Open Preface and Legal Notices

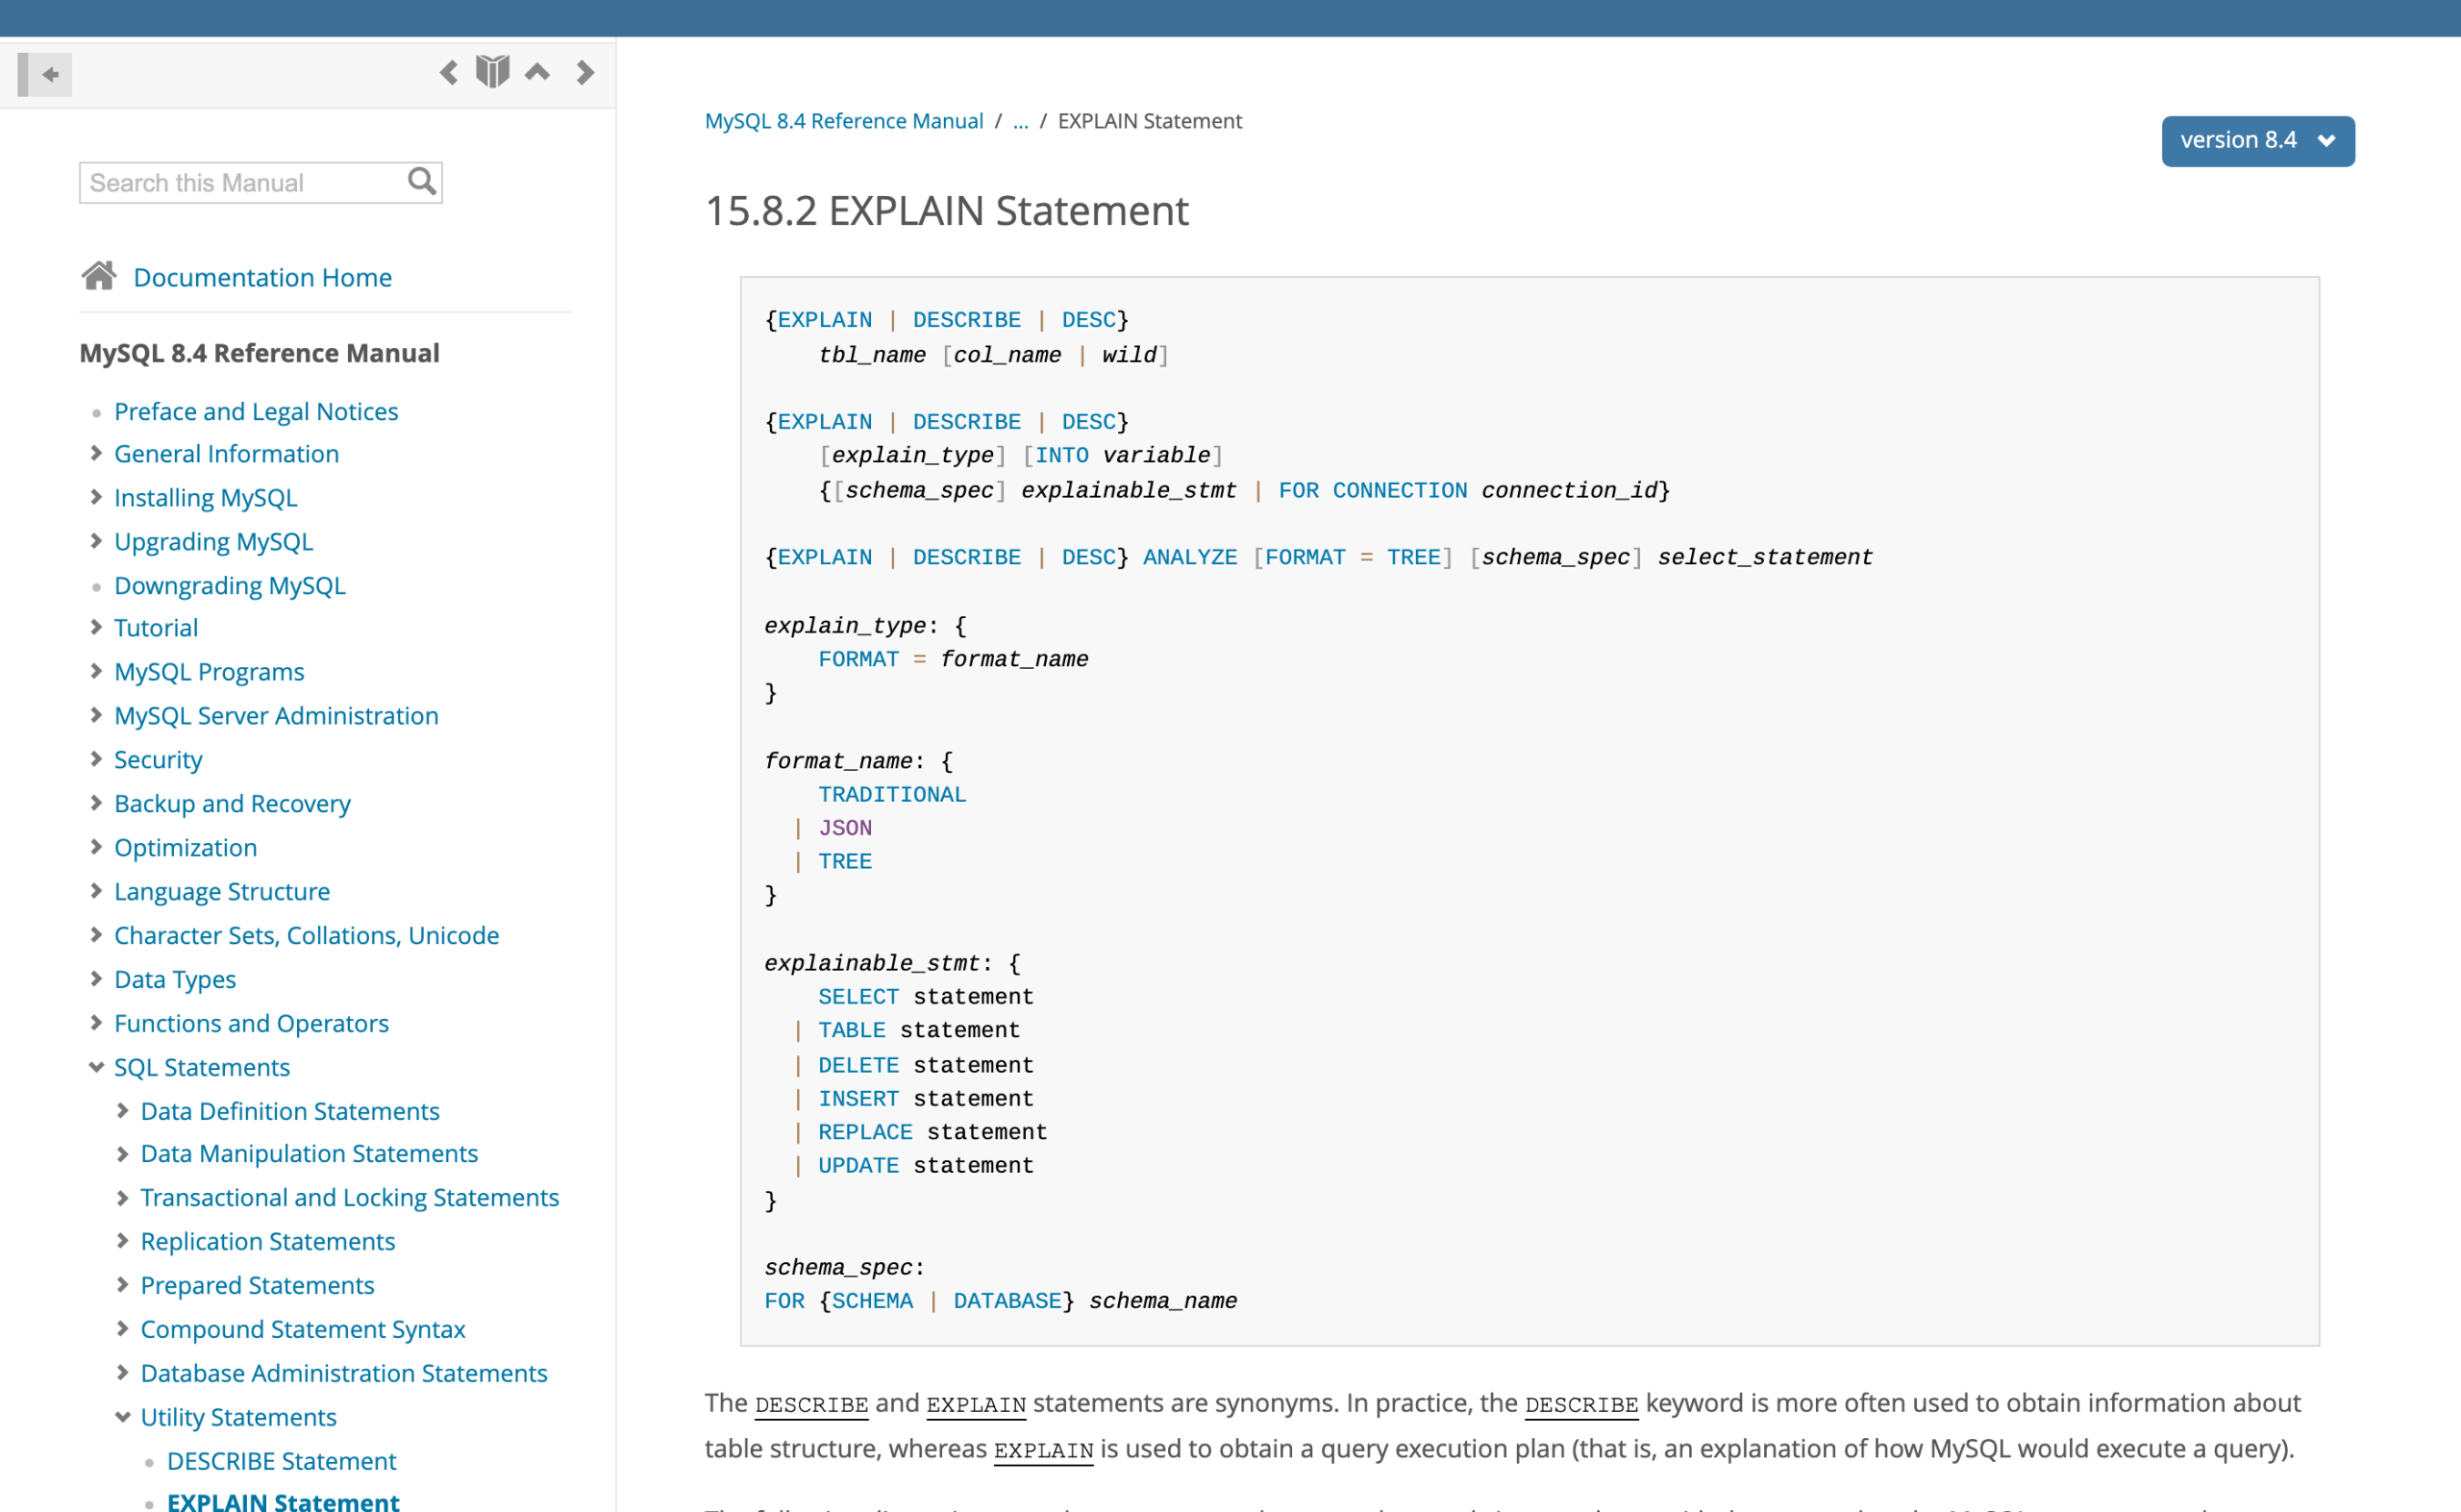pos(256,411)
